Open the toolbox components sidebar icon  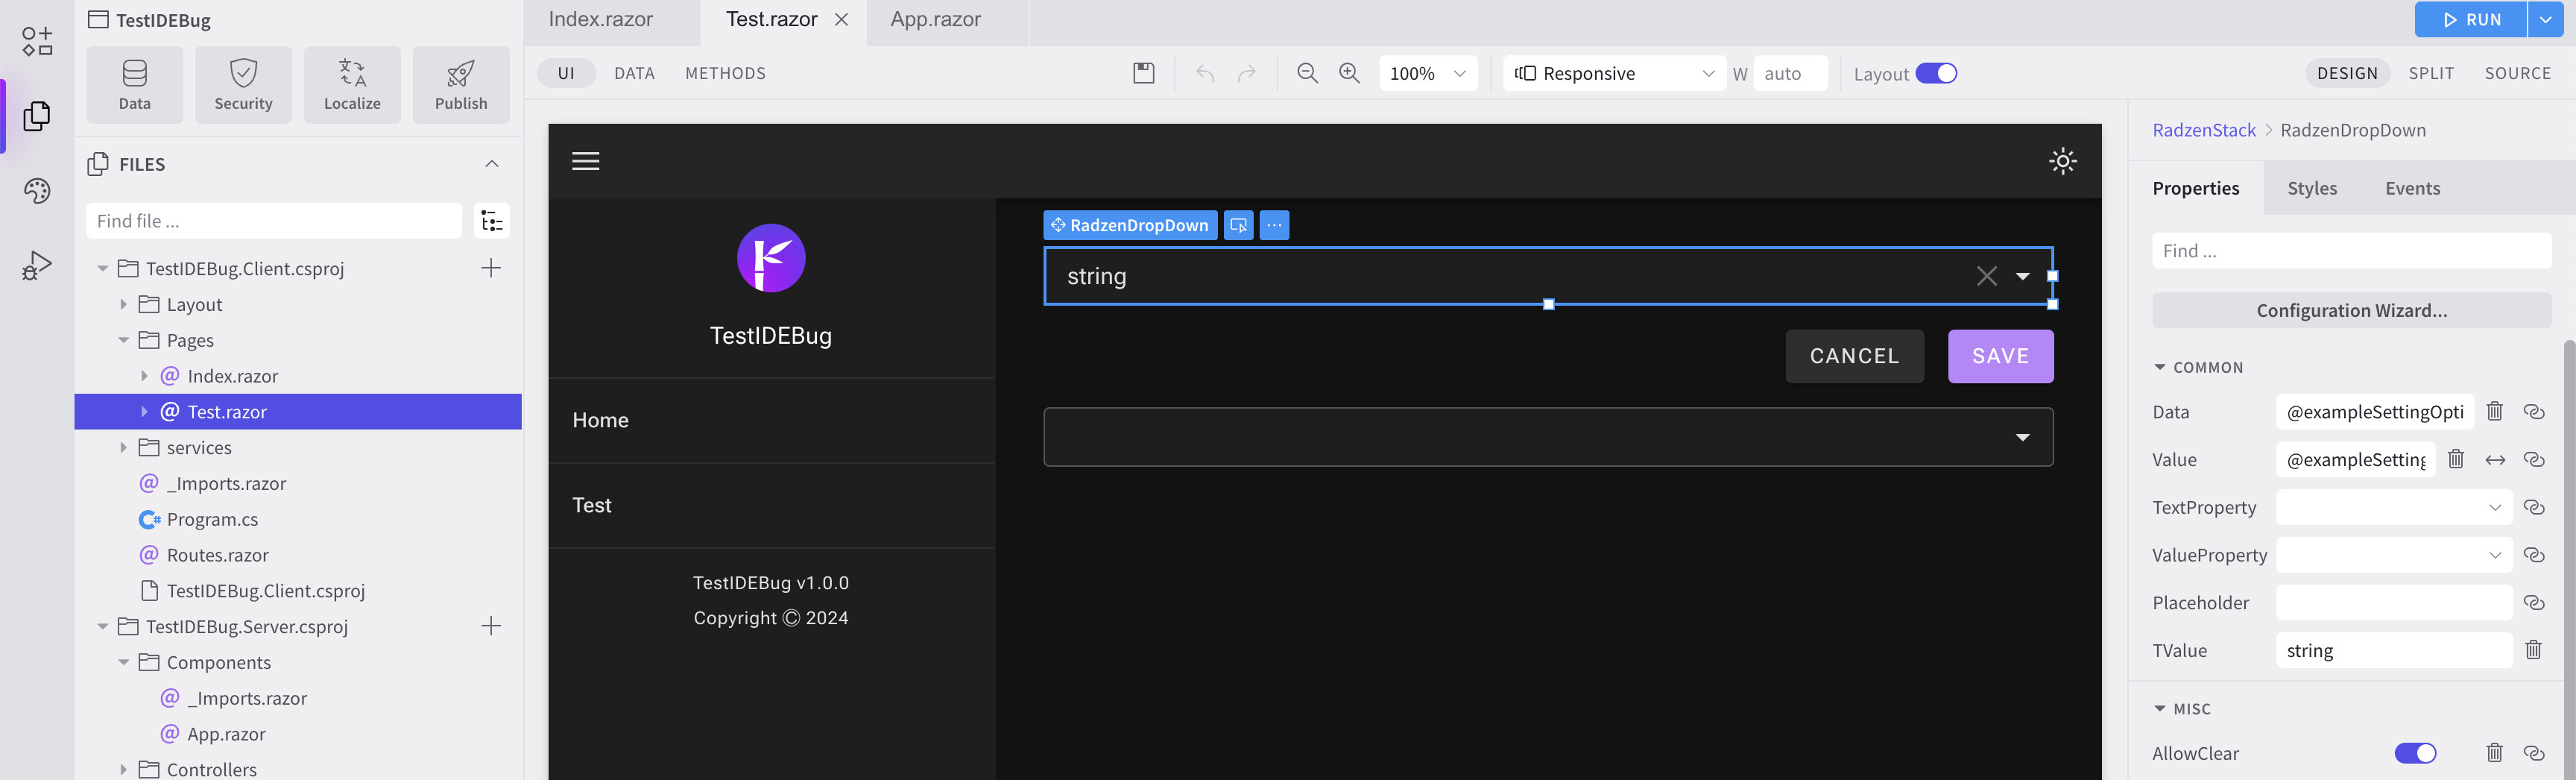pyautogui.click(x=37, y=41)
